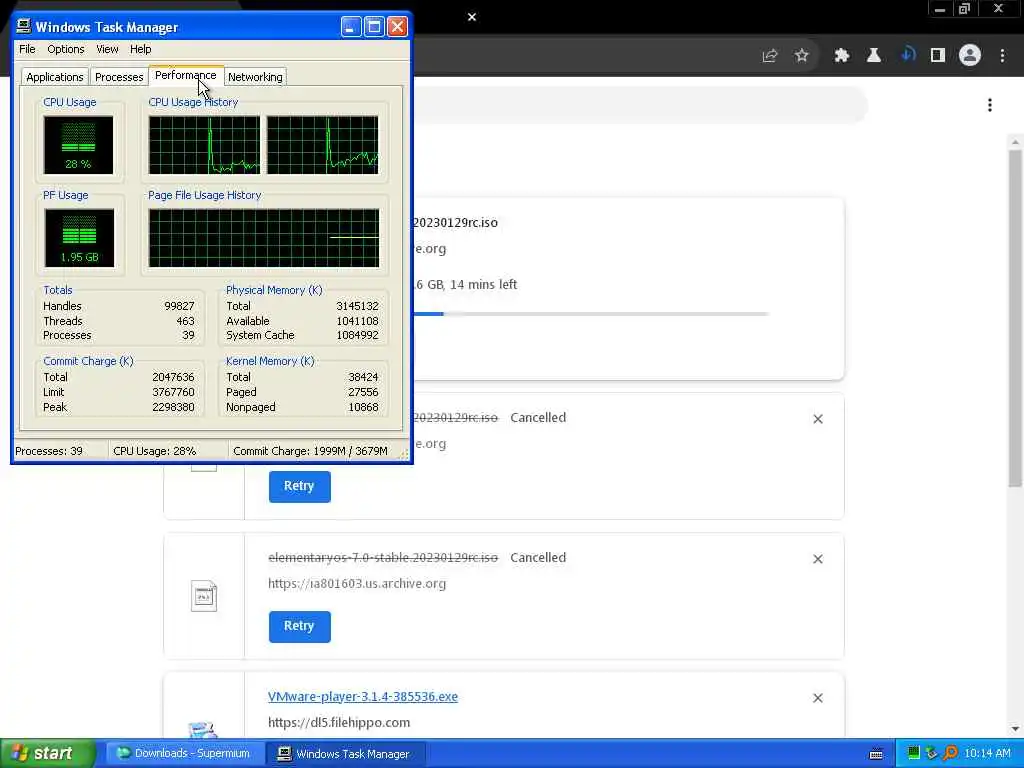Open the Options menu in Task Manager
1024x768 pixels.
(x=65, y=49)
